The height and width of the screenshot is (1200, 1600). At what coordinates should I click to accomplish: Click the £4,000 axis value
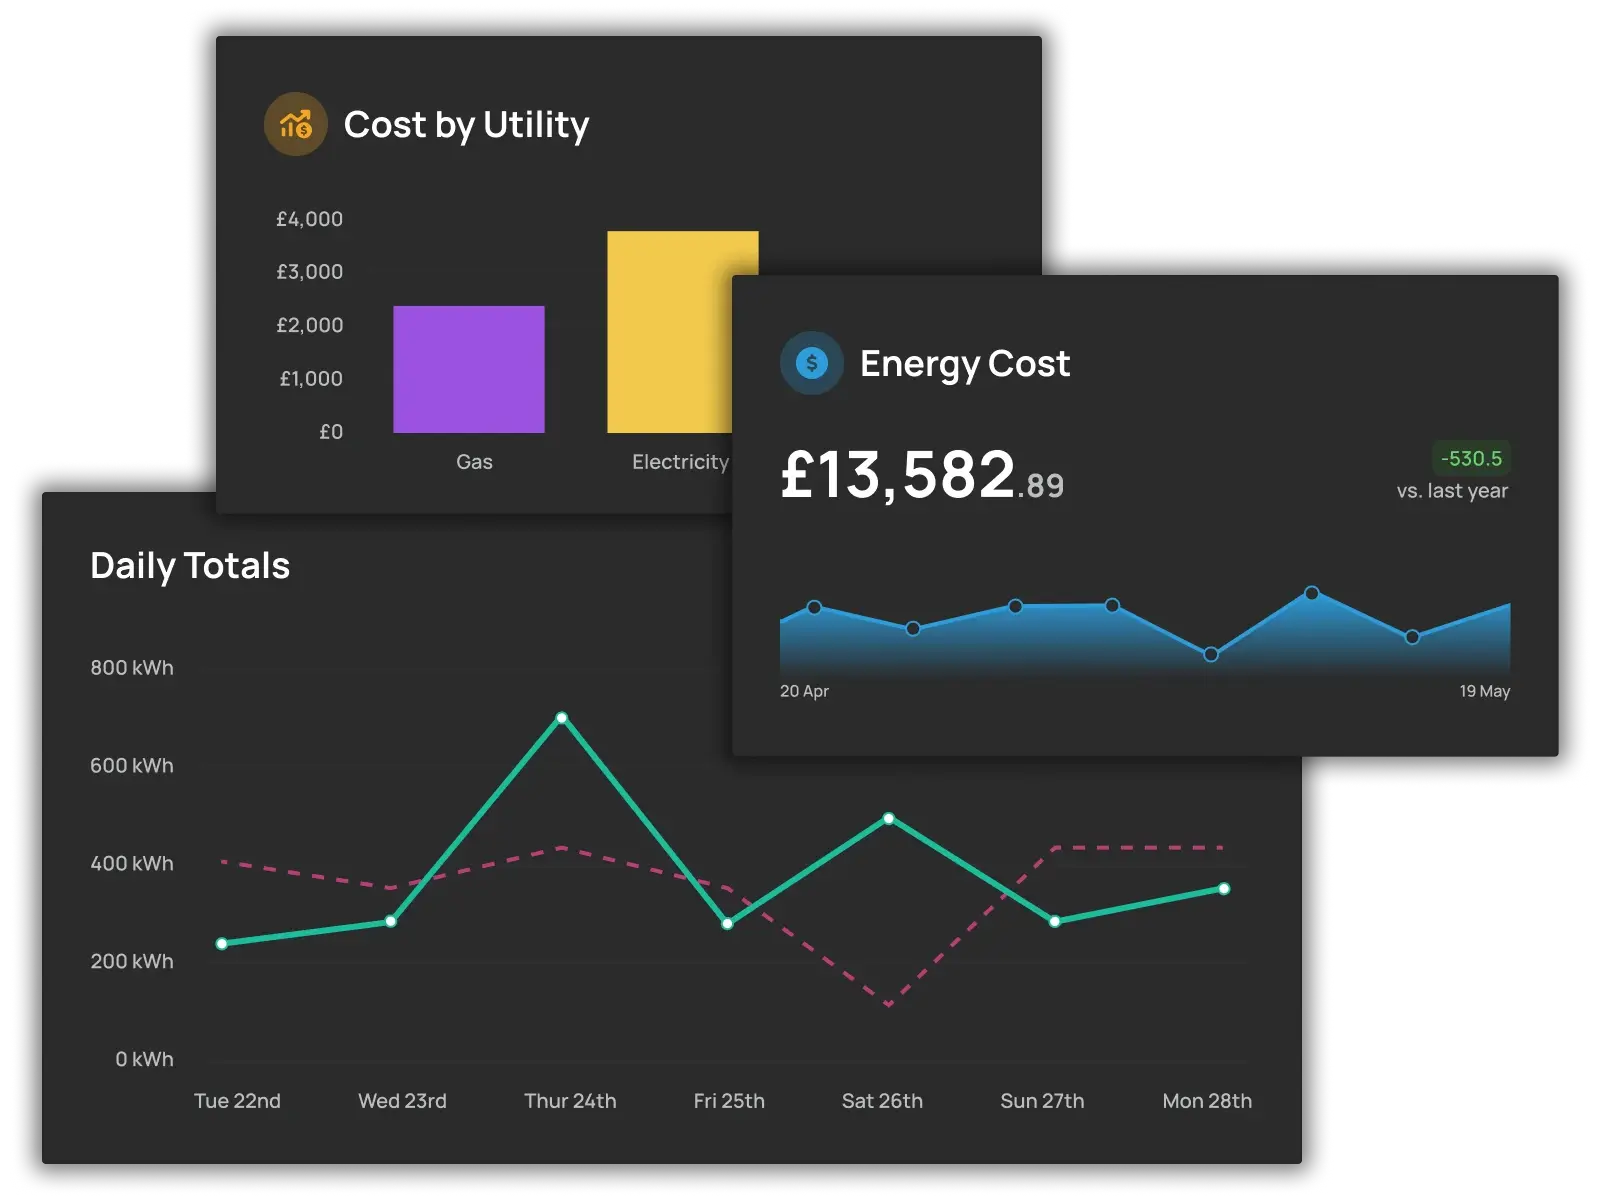coord(309,219)
